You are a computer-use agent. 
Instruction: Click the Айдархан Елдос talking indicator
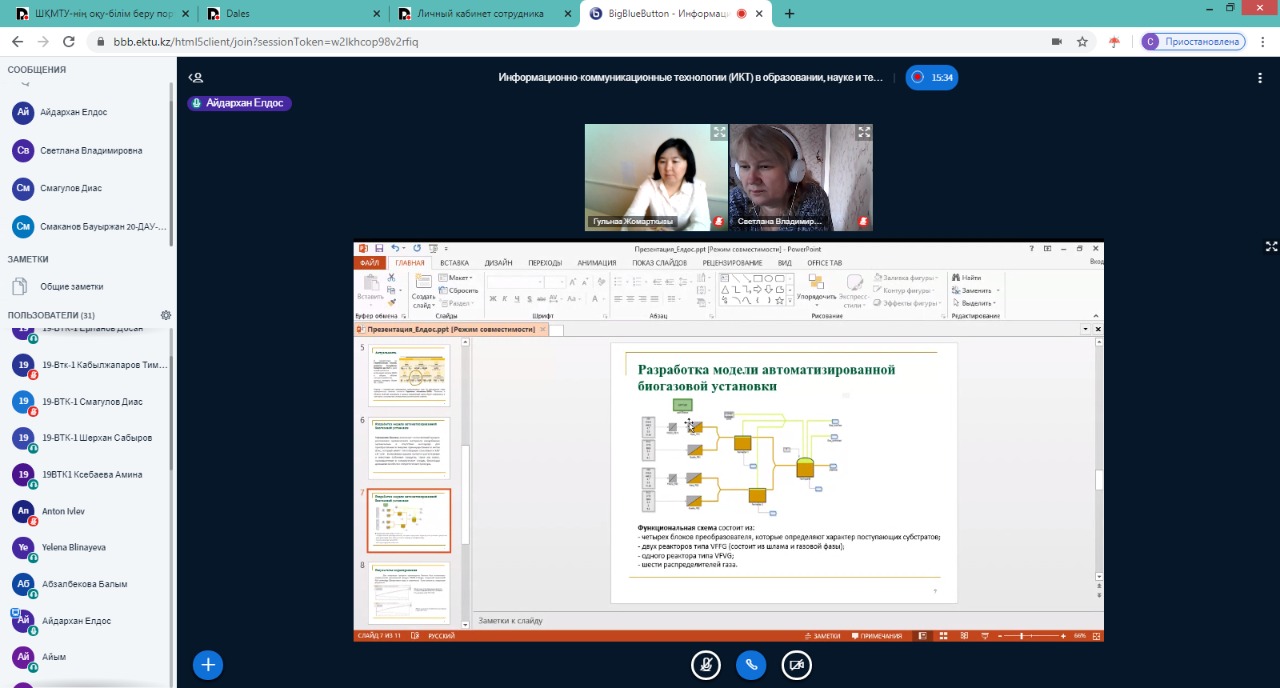(239, 103)
